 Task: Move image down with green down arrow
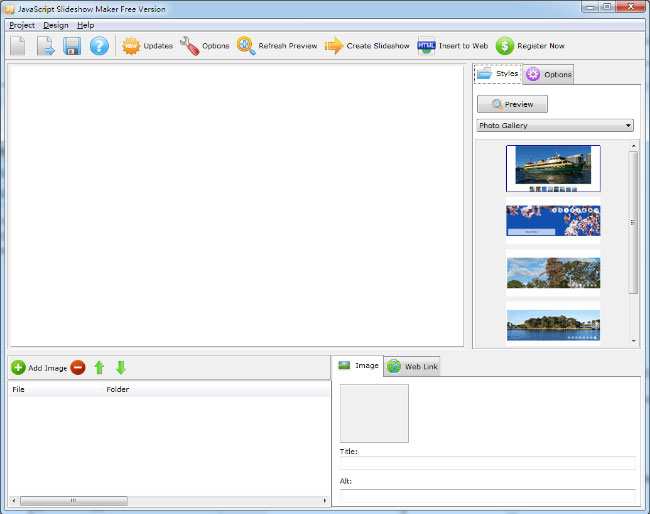[x=121, y=368]
